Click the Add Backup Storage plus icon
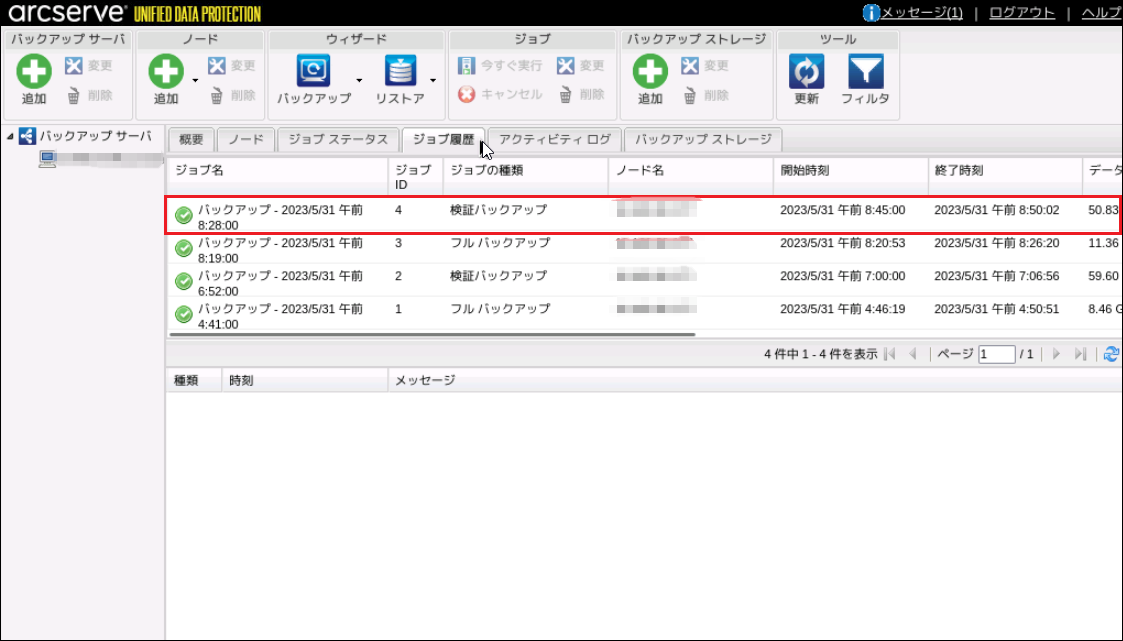 point(650,72)
